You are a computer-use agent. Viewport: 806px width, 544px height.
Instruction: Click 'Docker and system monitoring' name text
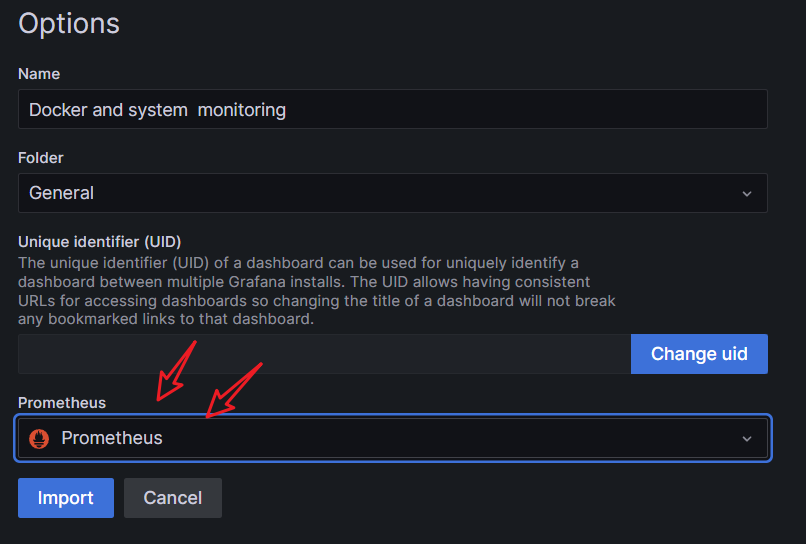point(157,110)
